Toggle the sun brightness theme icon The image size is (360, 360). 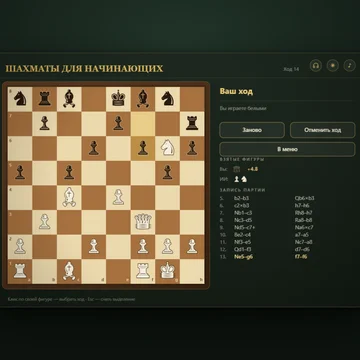click(333, 65)
